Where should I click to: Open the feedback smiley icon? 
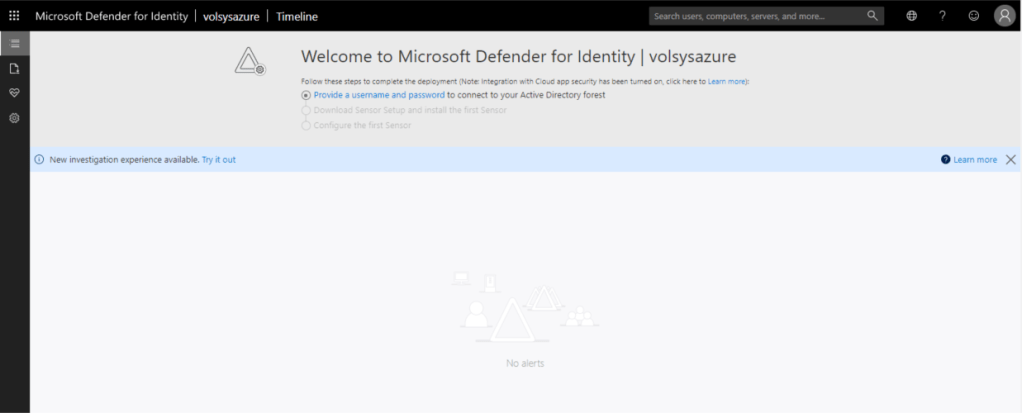tap(973, 16)
